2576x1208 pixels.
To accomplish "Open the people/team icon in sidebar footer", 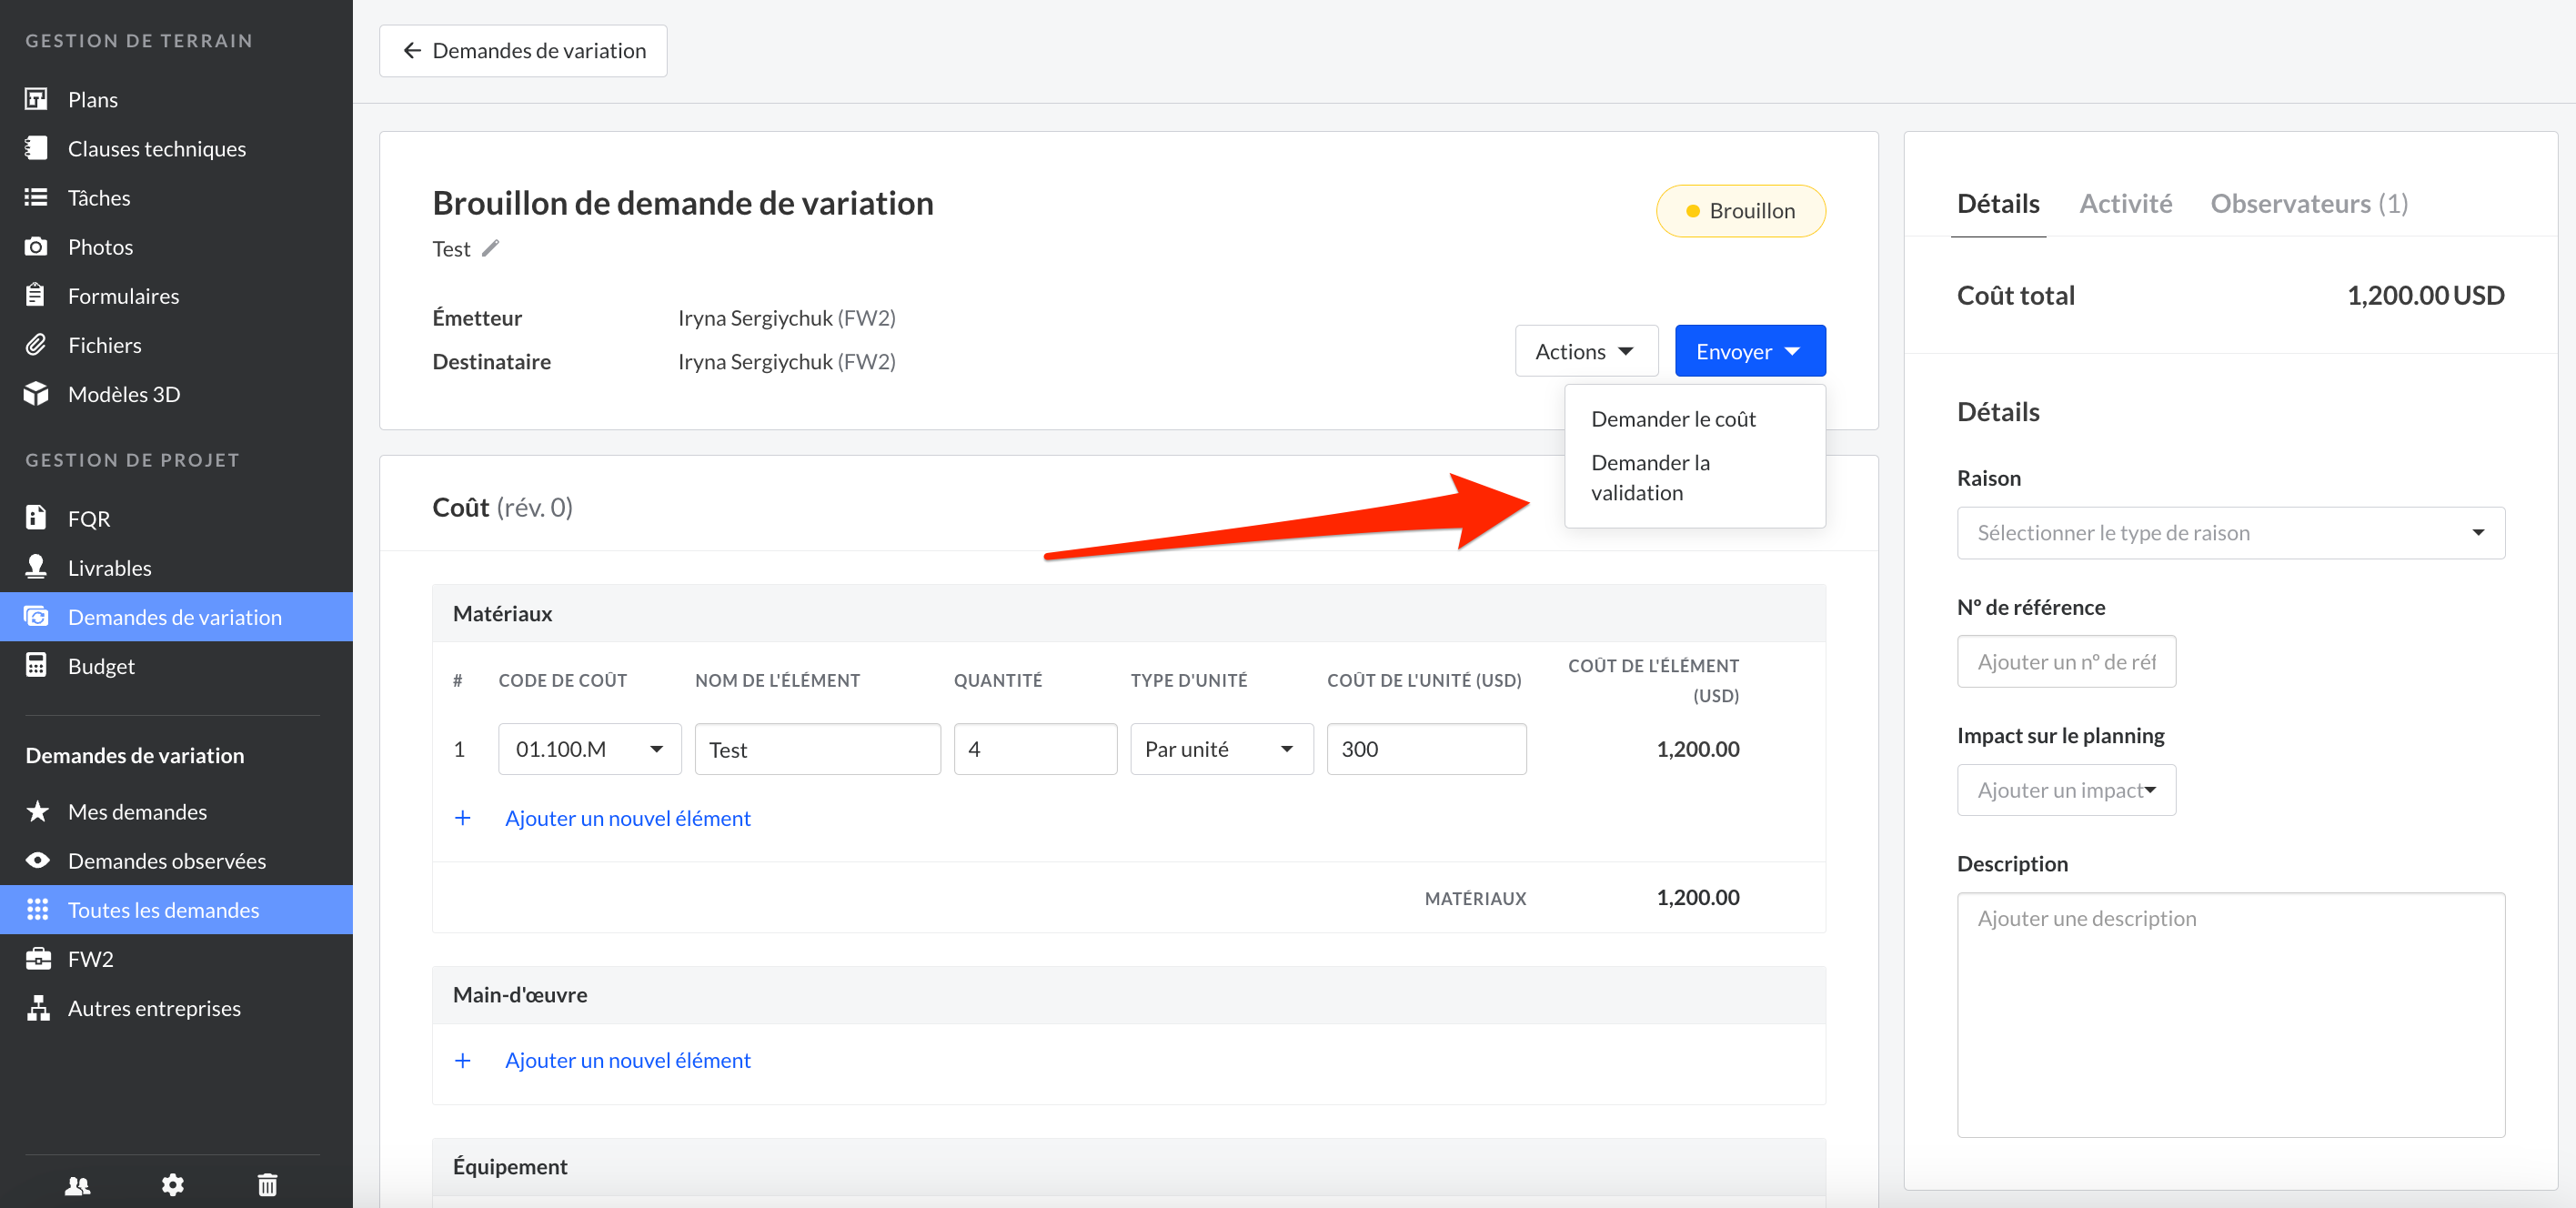I will (78, 1184).
